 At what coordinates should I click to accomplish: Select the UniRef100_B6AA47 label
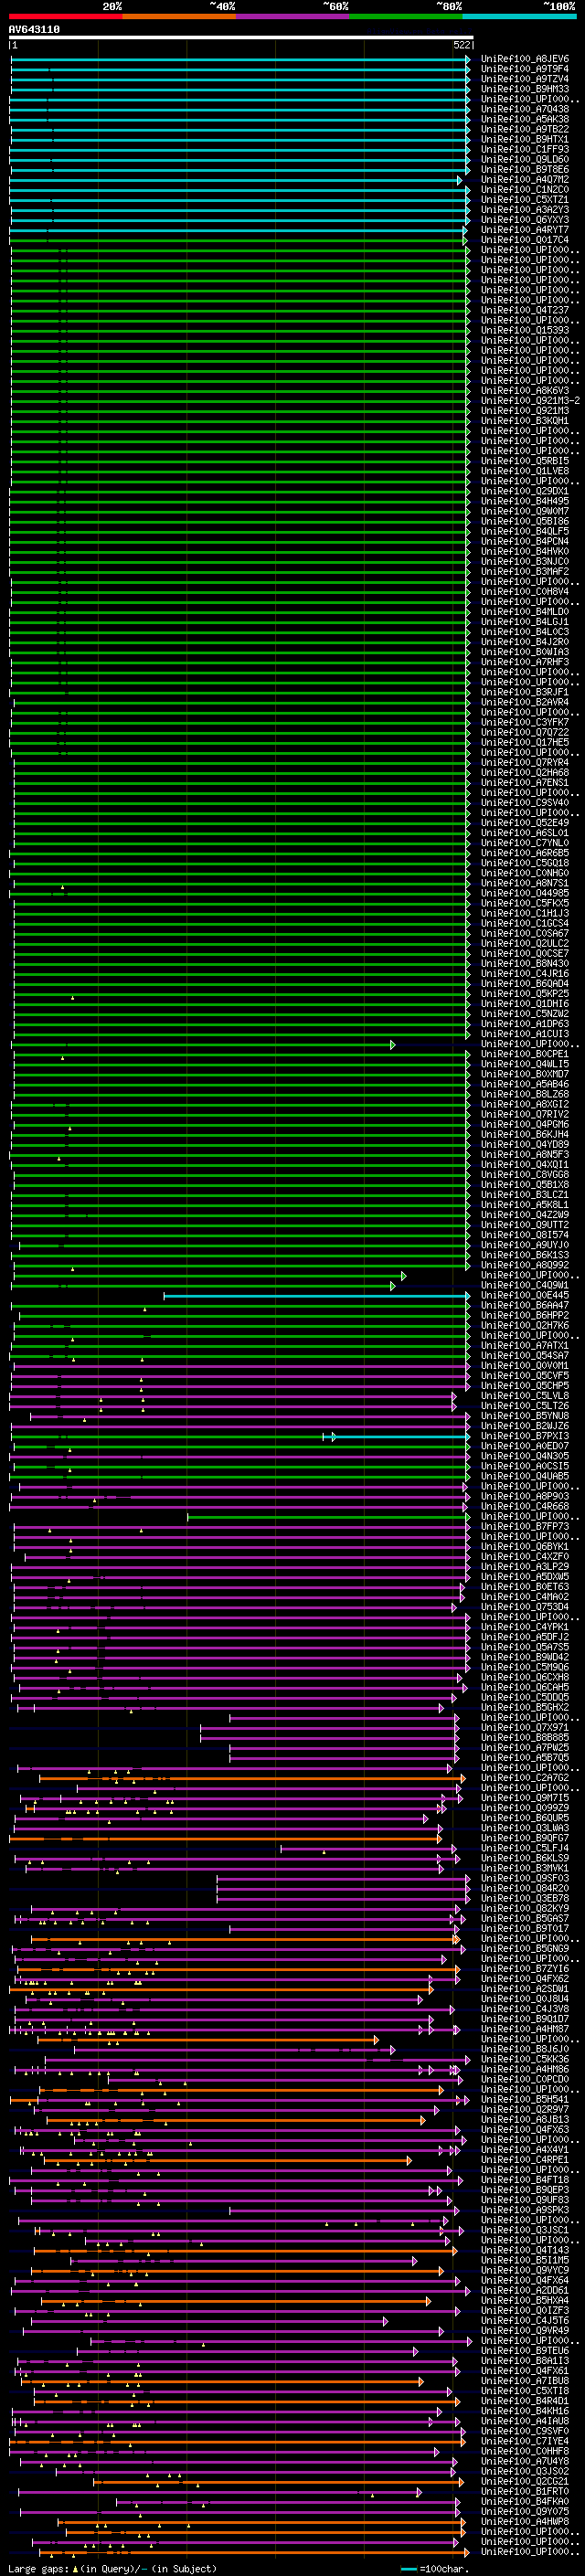click(525, 1306)
